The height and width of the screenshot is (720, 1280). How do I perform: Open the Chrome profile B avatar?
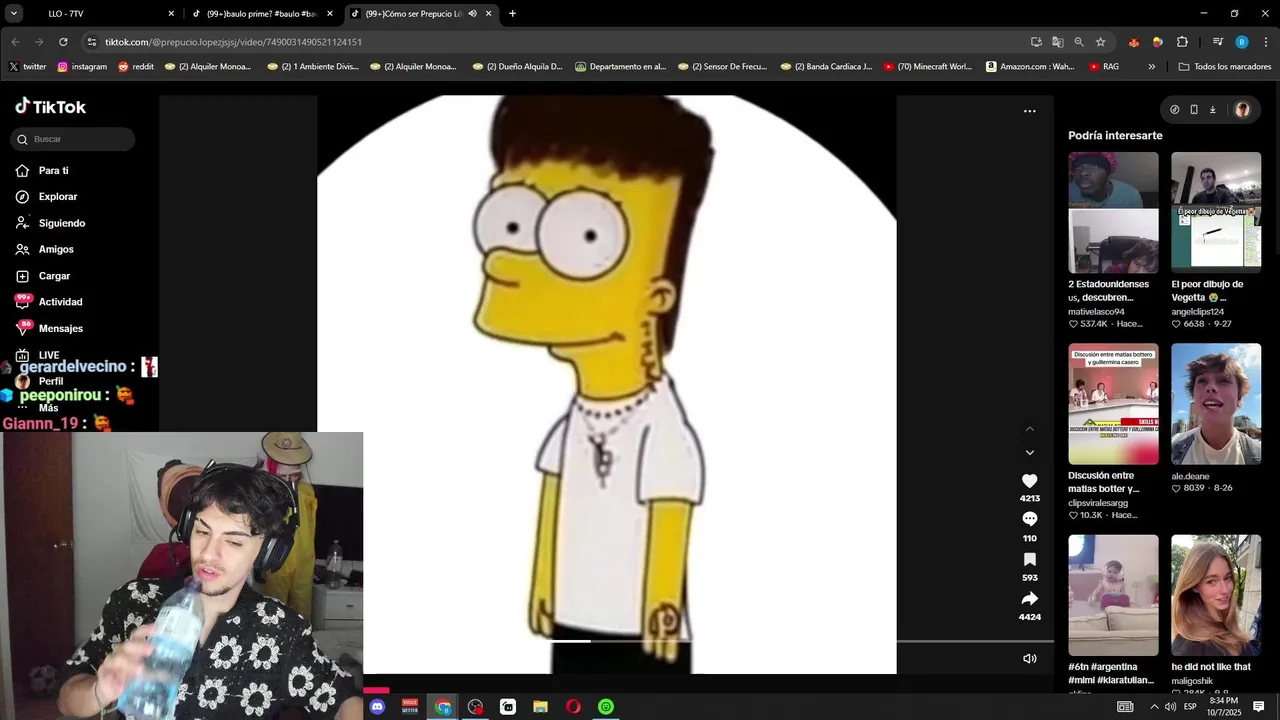[x=1242, y=42]
